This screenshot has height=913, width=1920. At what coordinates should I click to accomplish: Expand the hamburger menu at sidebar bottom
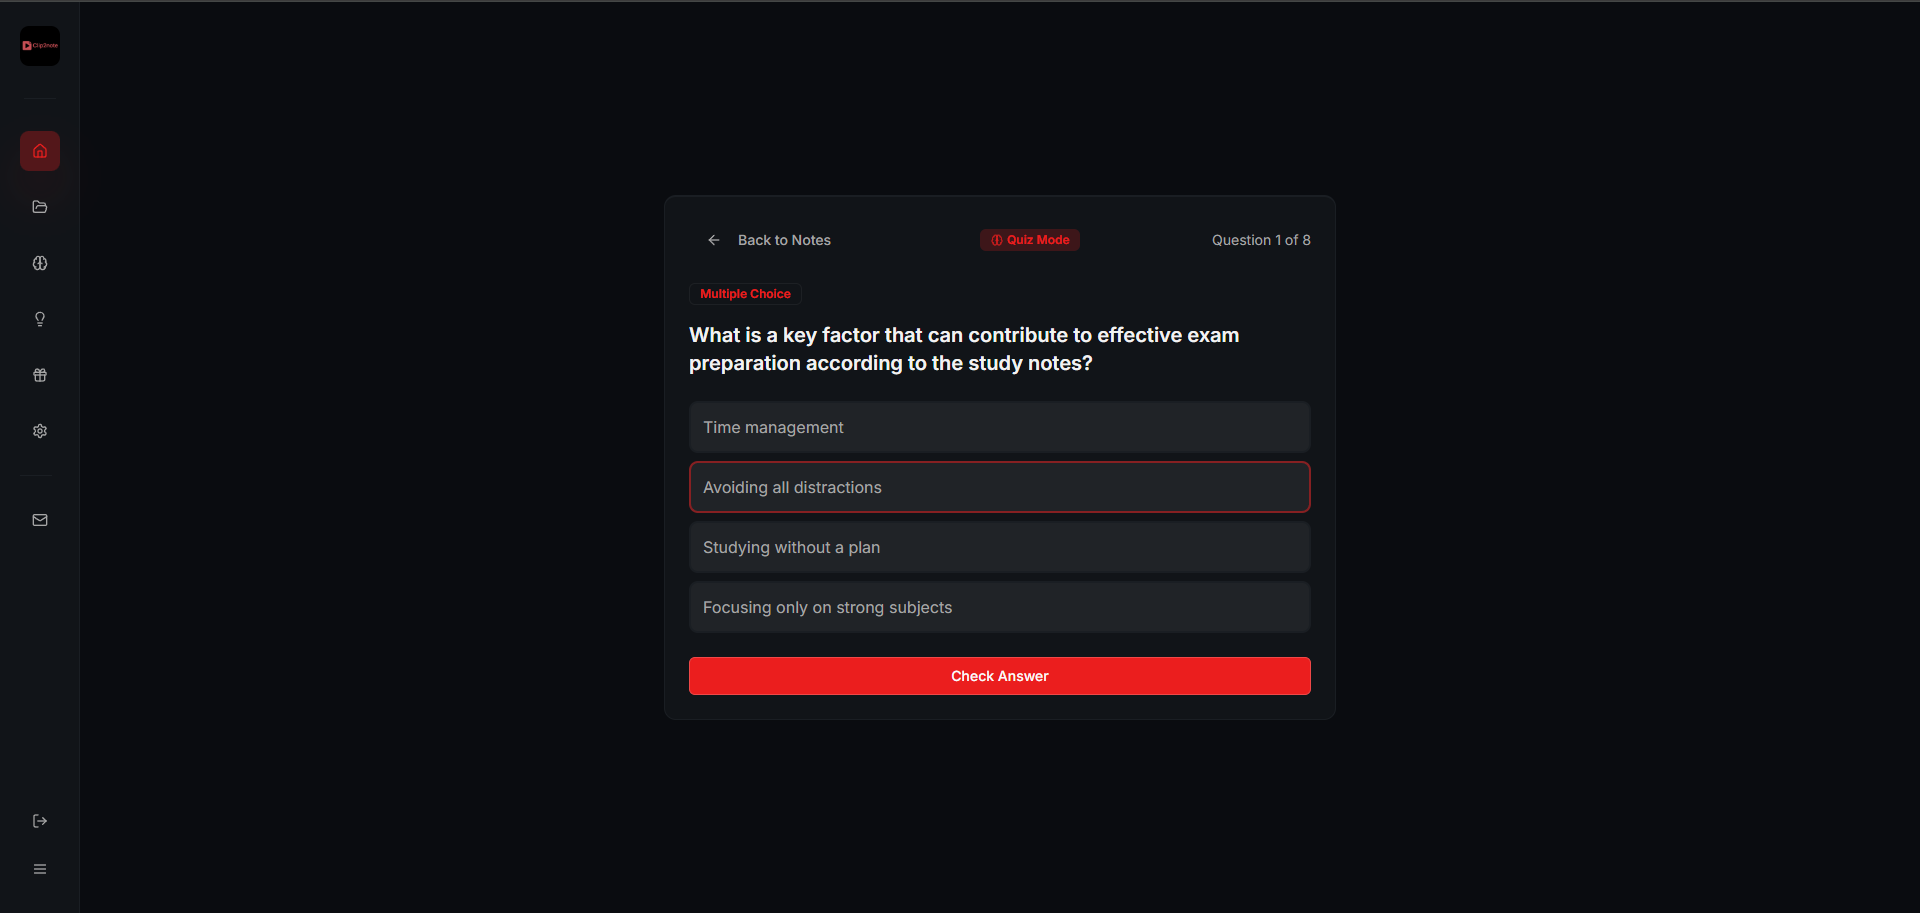tap(40, 869)
